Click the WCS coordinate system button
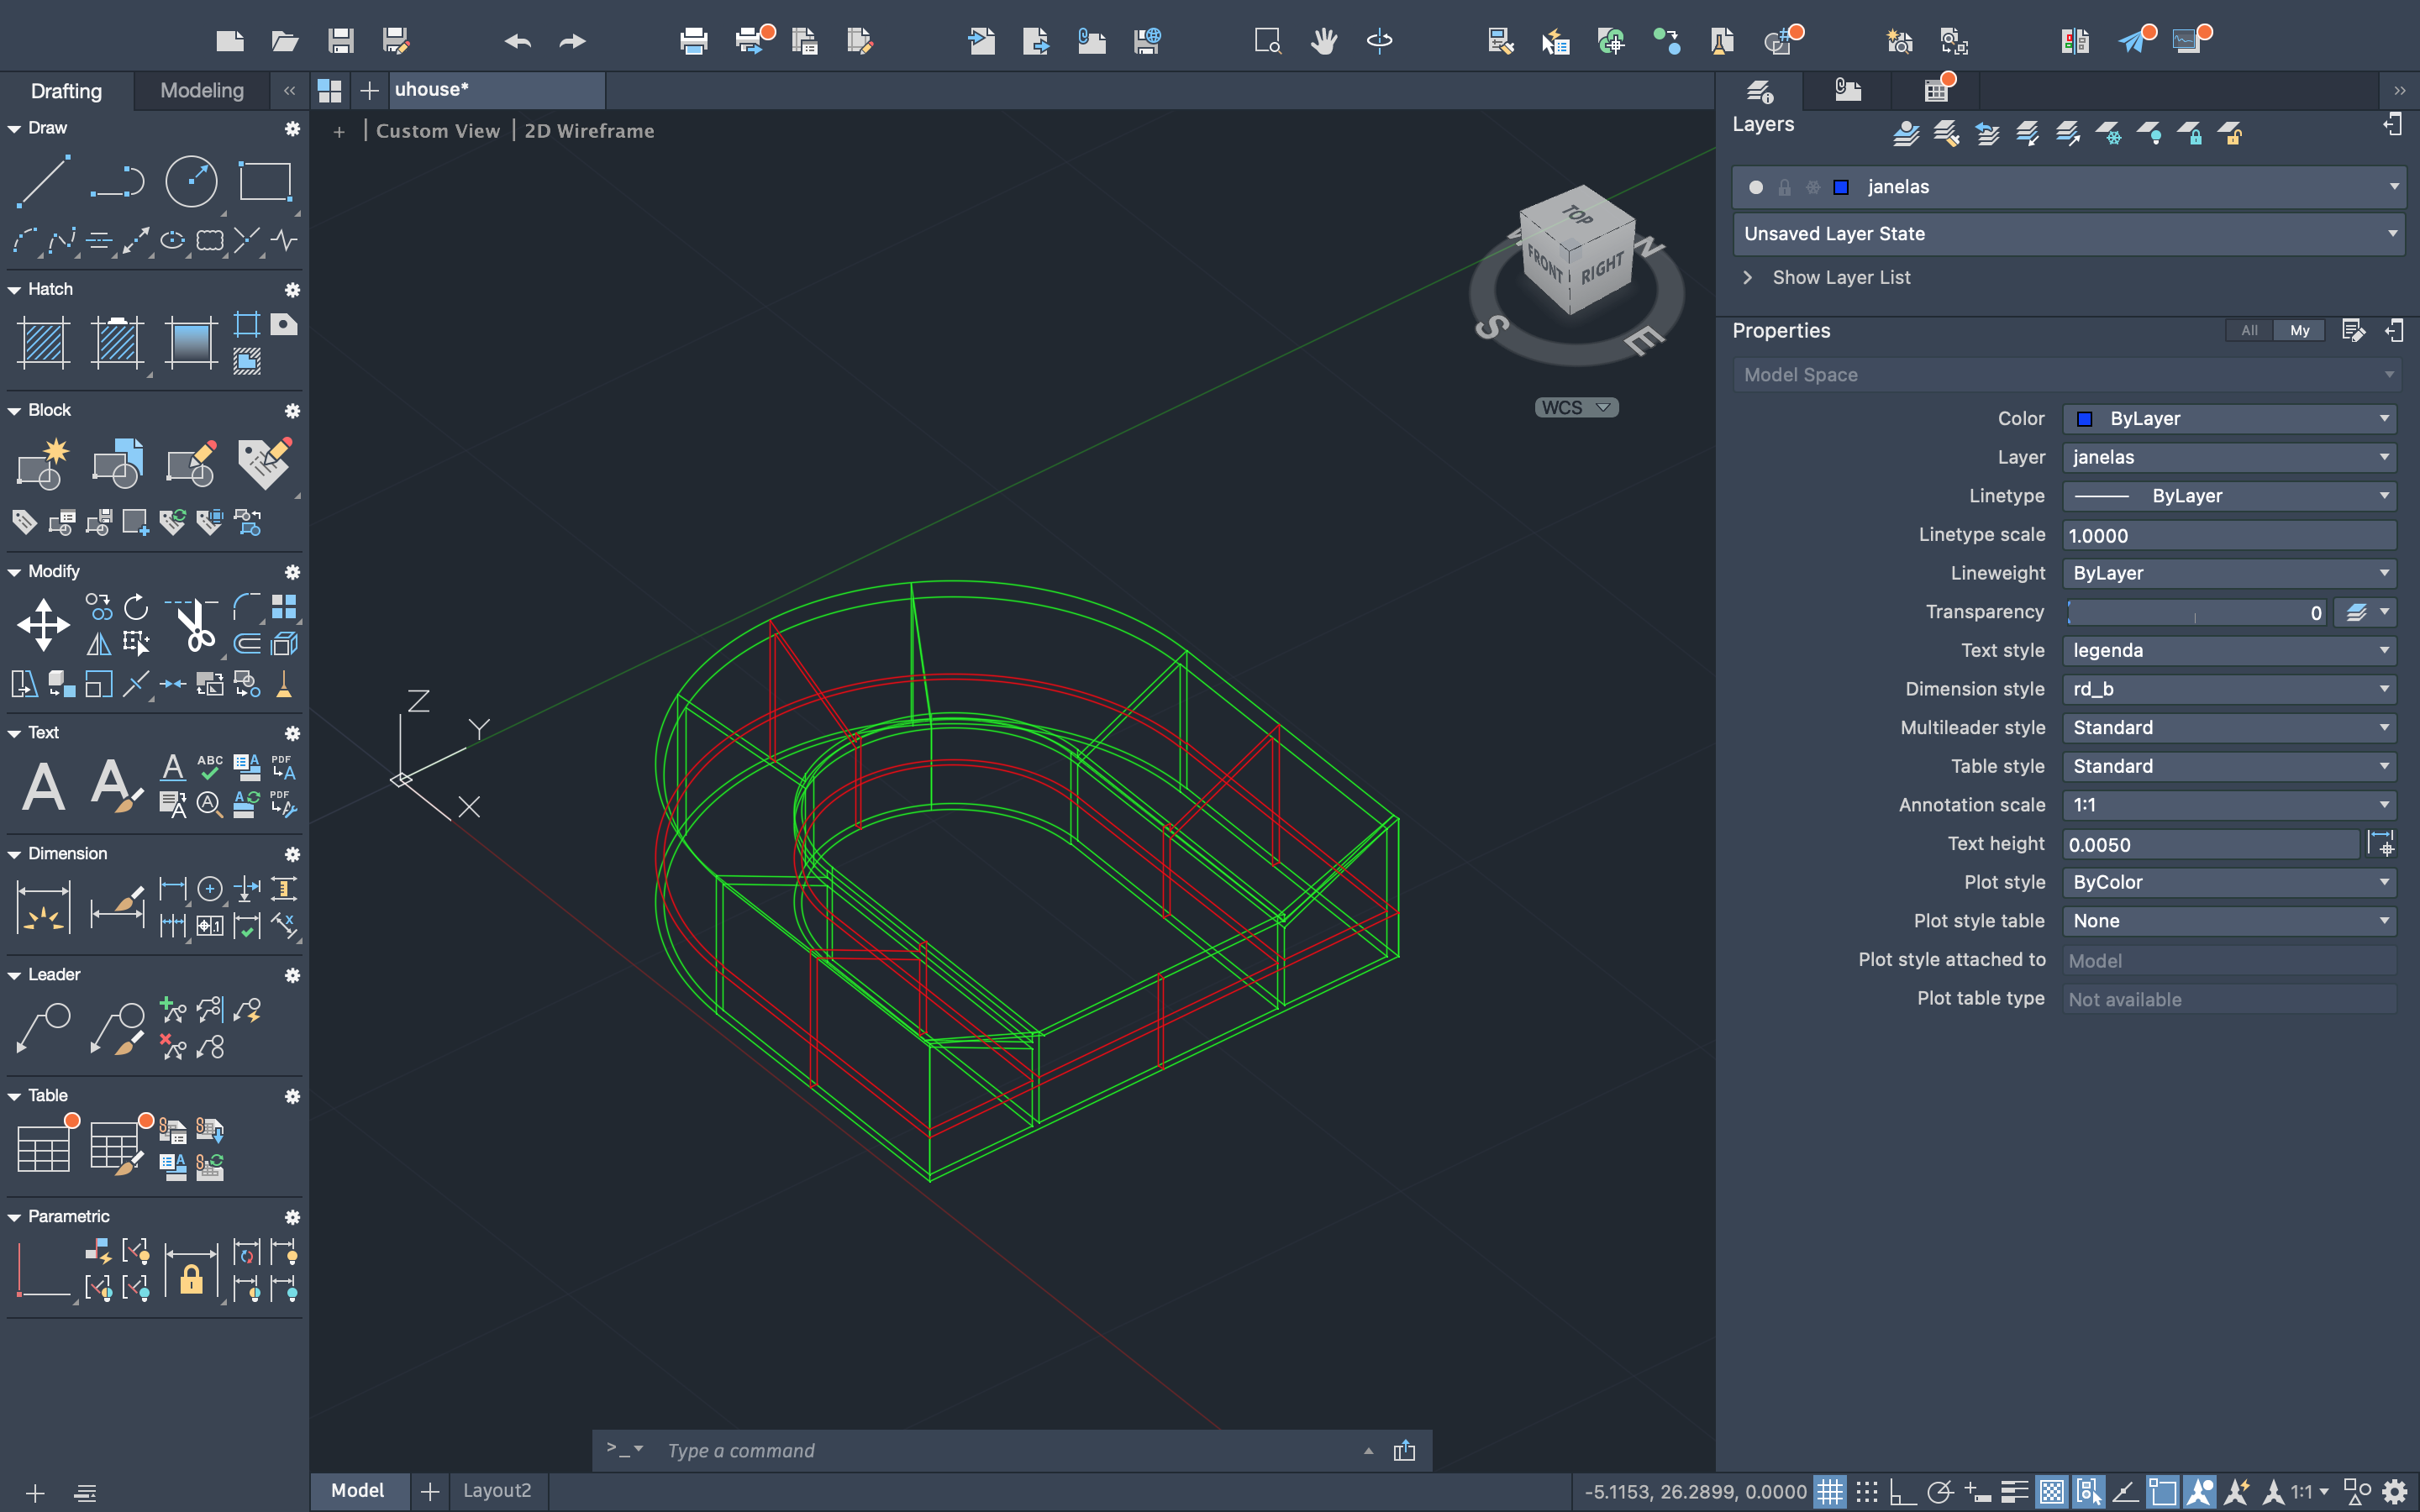 coord(1576,407)
